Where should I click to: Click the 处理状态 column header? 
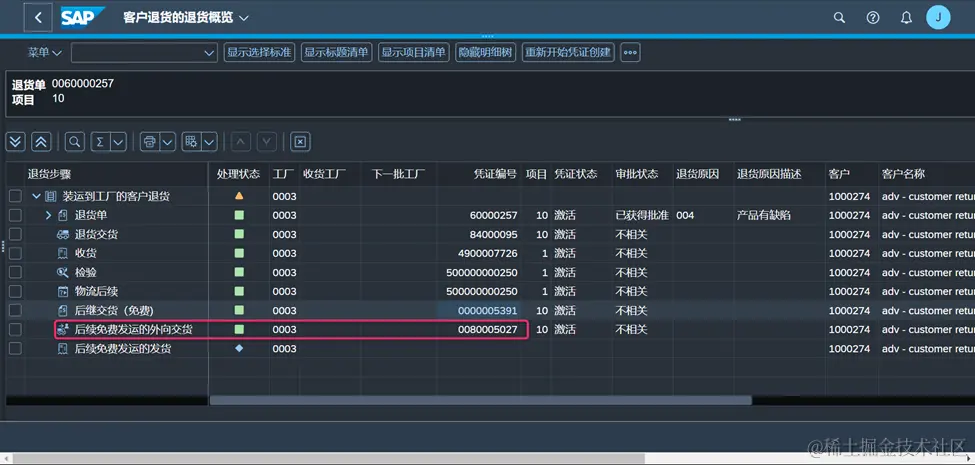point(239,174)
